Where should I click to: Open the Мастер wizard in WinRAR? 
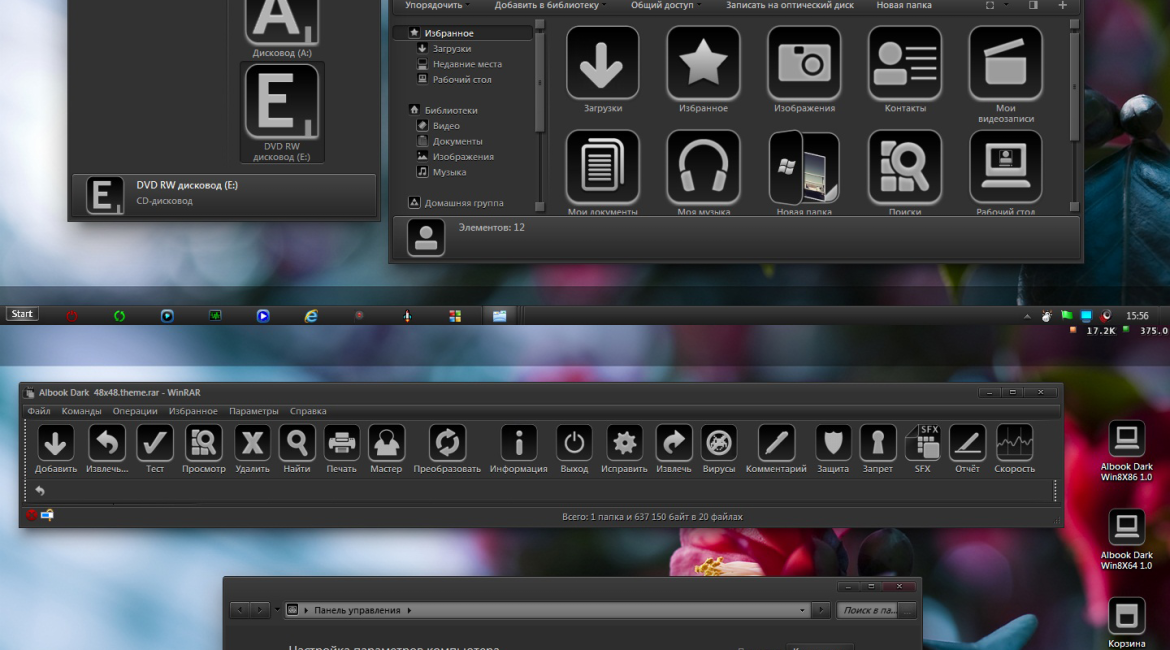[x=386, y=443]
